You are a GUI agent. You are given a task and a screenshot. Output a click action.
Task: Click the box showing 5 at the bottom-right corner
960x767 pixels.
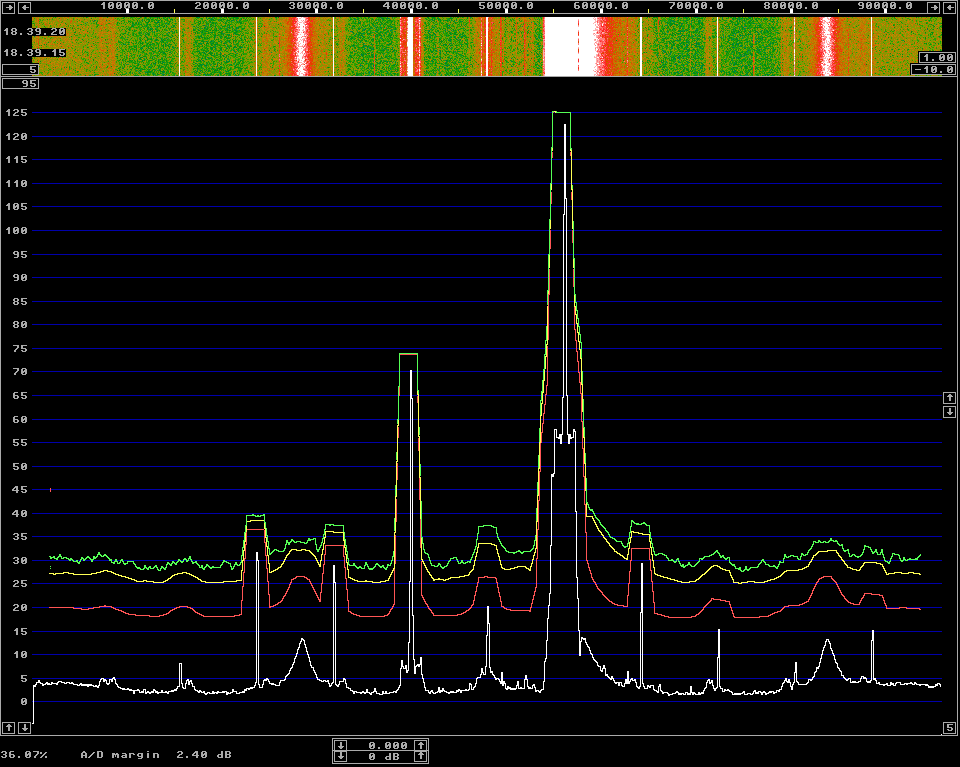[949, 727]
